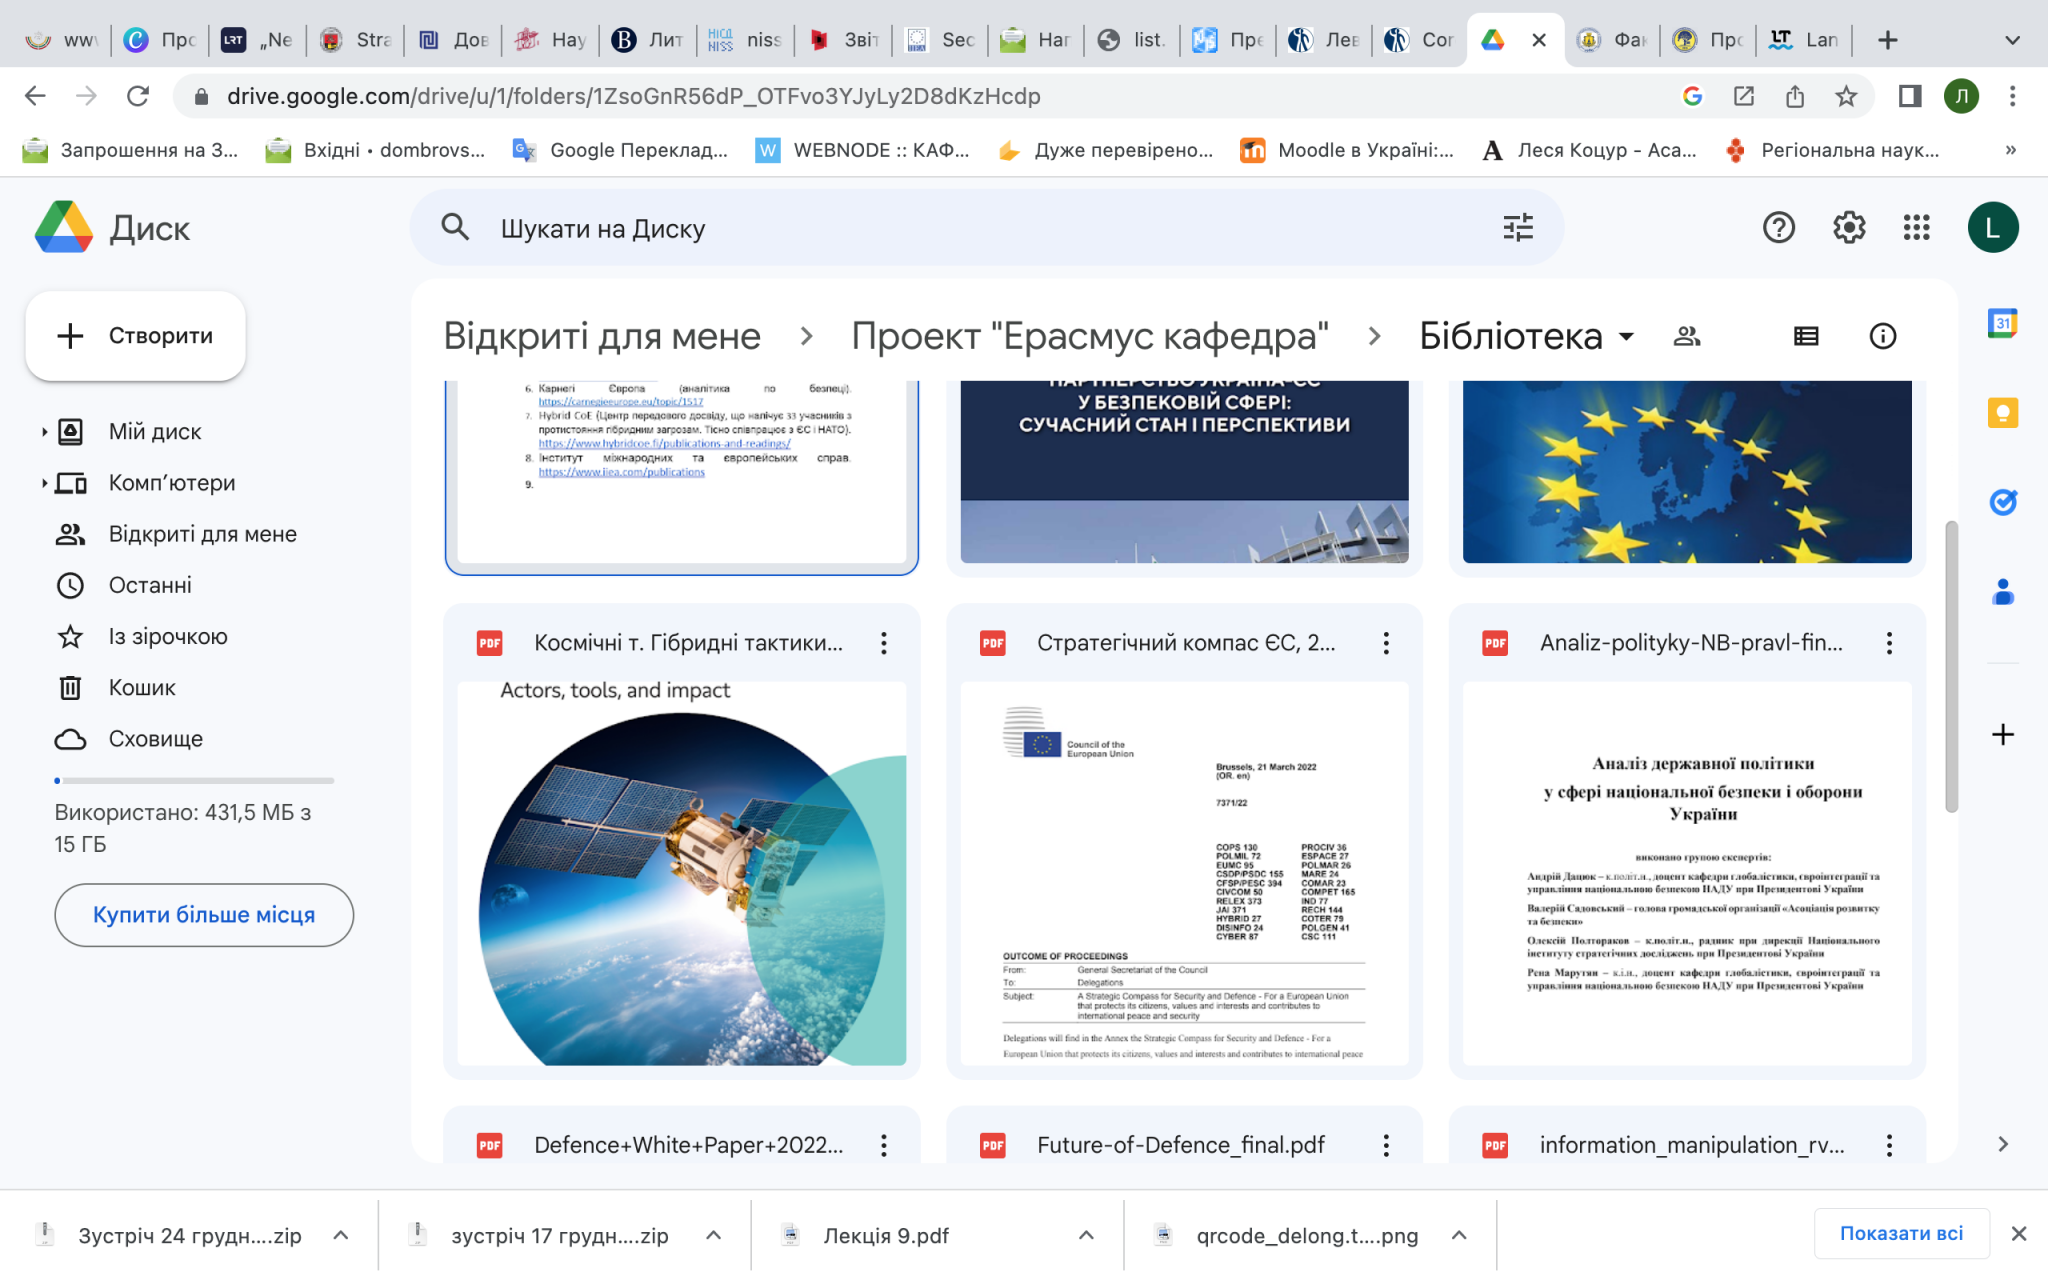Open the Google apps grid
Viewport: 2048px width, 1280px height.
[x=1916, y=228]
